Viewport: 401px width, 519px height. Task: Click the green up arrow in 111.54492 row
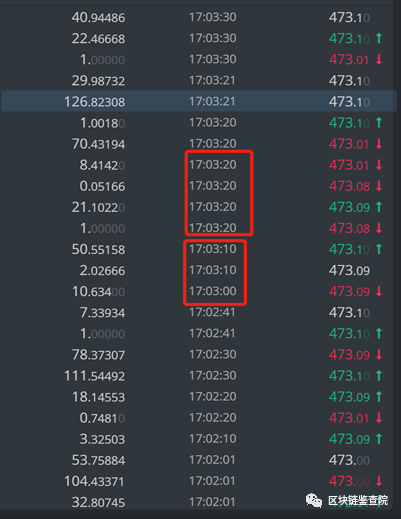pyautogui.click(x=379, y=376)
